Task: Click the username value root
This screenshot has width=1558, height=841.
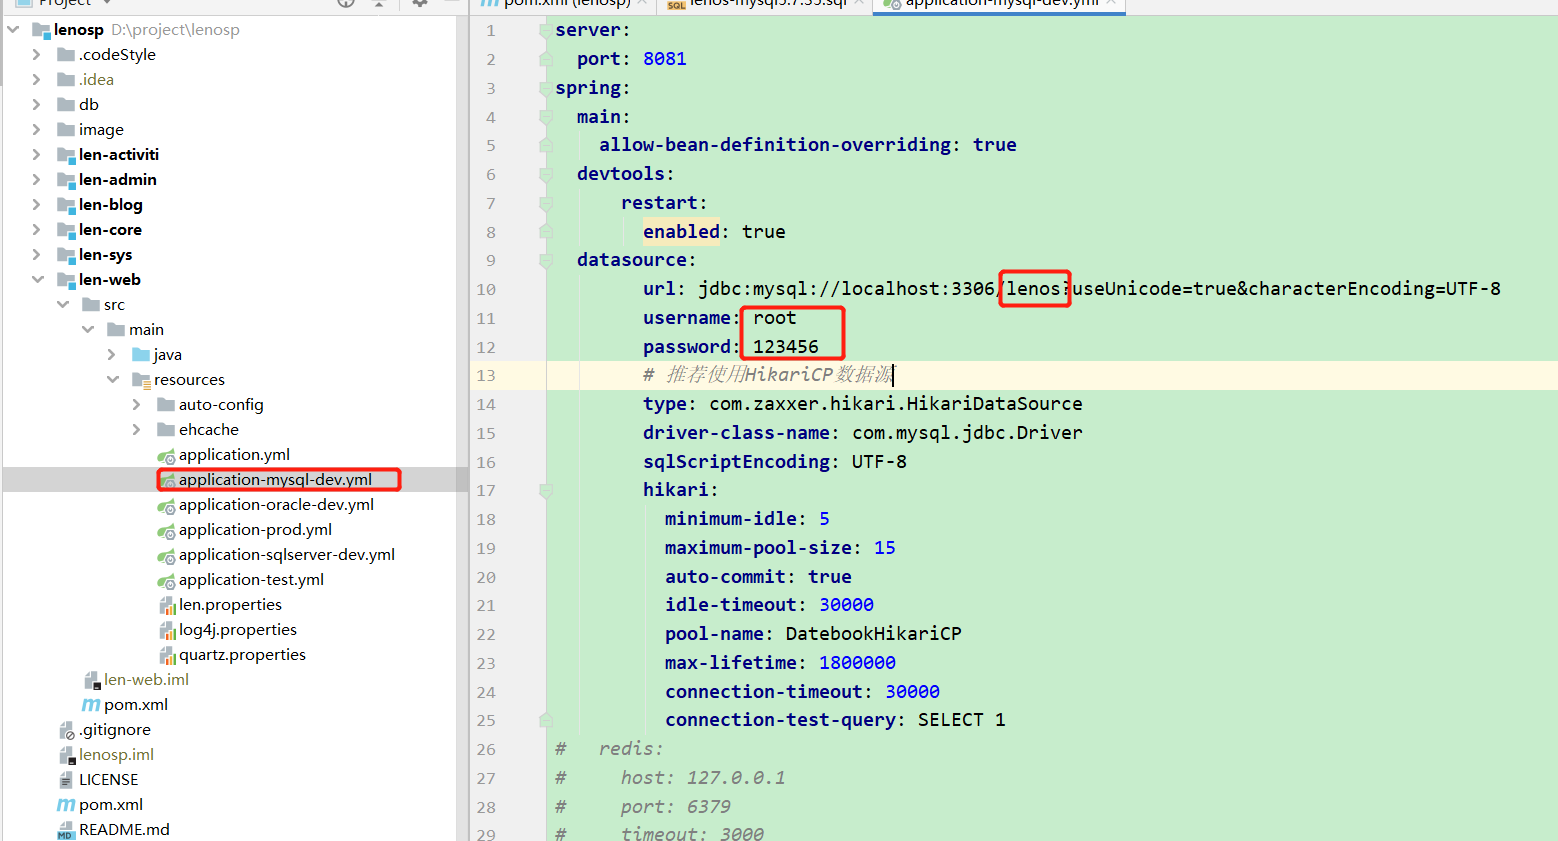Action: tap(775, 318)
